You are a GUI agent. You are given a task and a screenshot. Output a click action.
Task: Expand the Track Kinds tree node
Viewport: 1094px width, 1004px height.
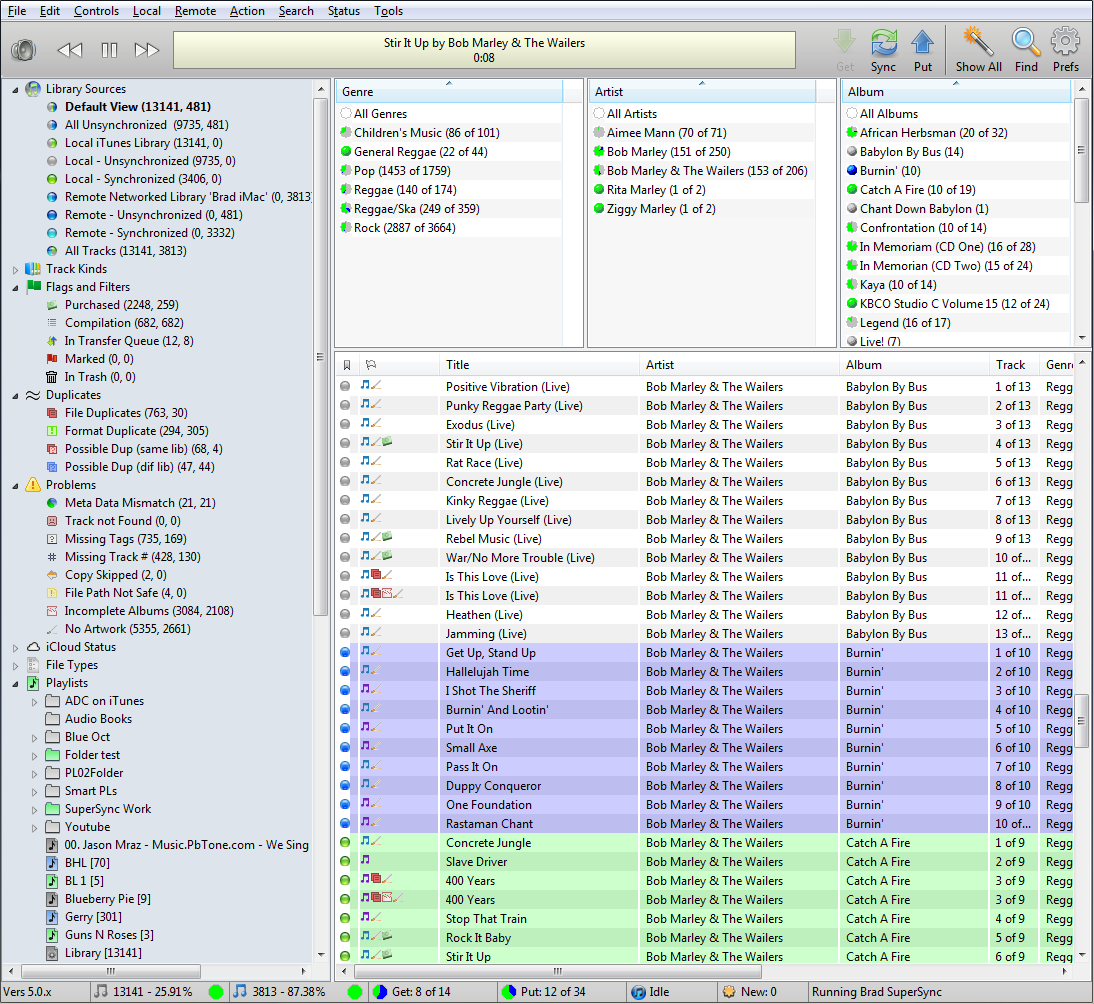coord(16,269)
